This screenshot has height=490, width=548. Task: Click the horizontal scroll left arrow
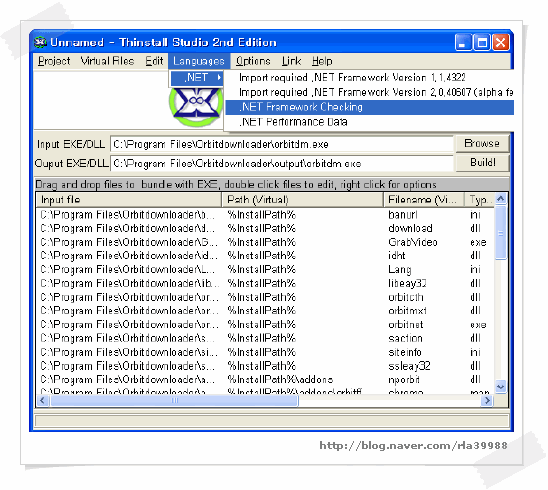coord(43,401)
